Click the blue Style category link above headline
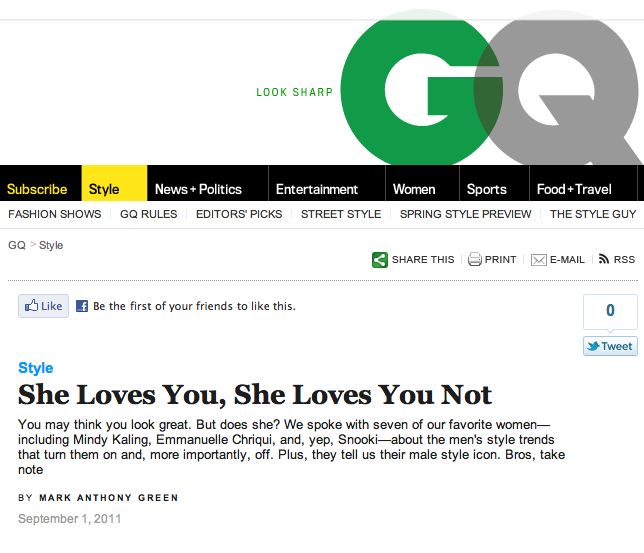The image size is (644, 553). 36,368
